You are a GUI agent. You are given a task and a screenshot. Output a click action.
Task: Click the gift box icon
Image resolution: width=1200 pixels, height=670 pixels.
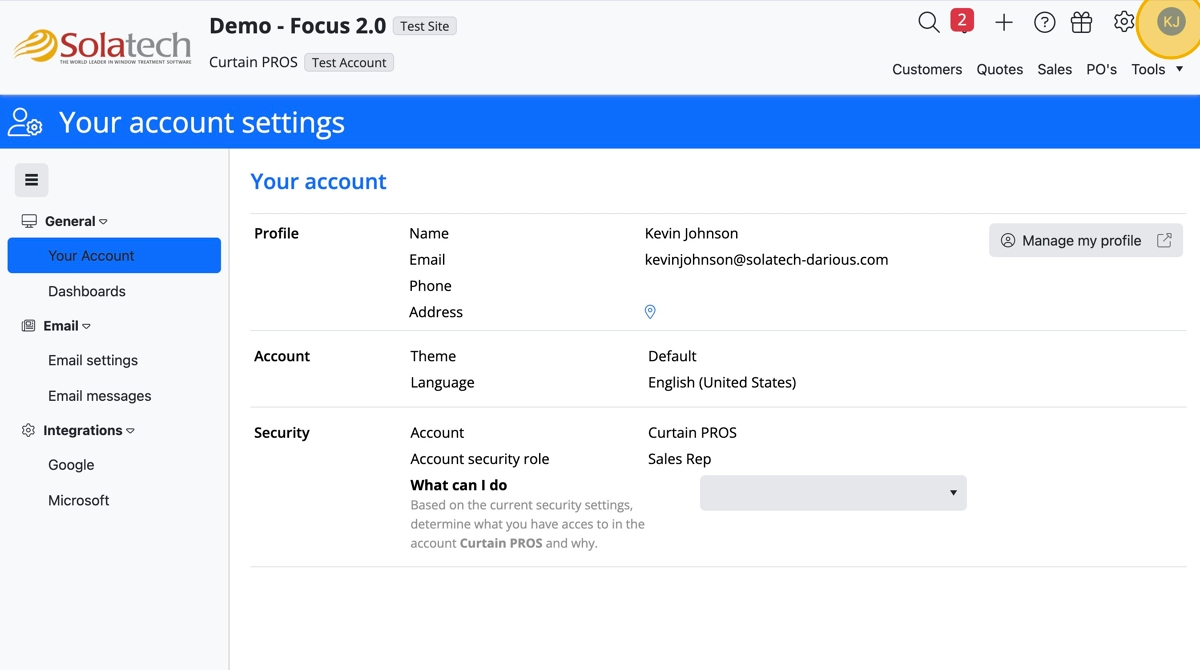1081,22
